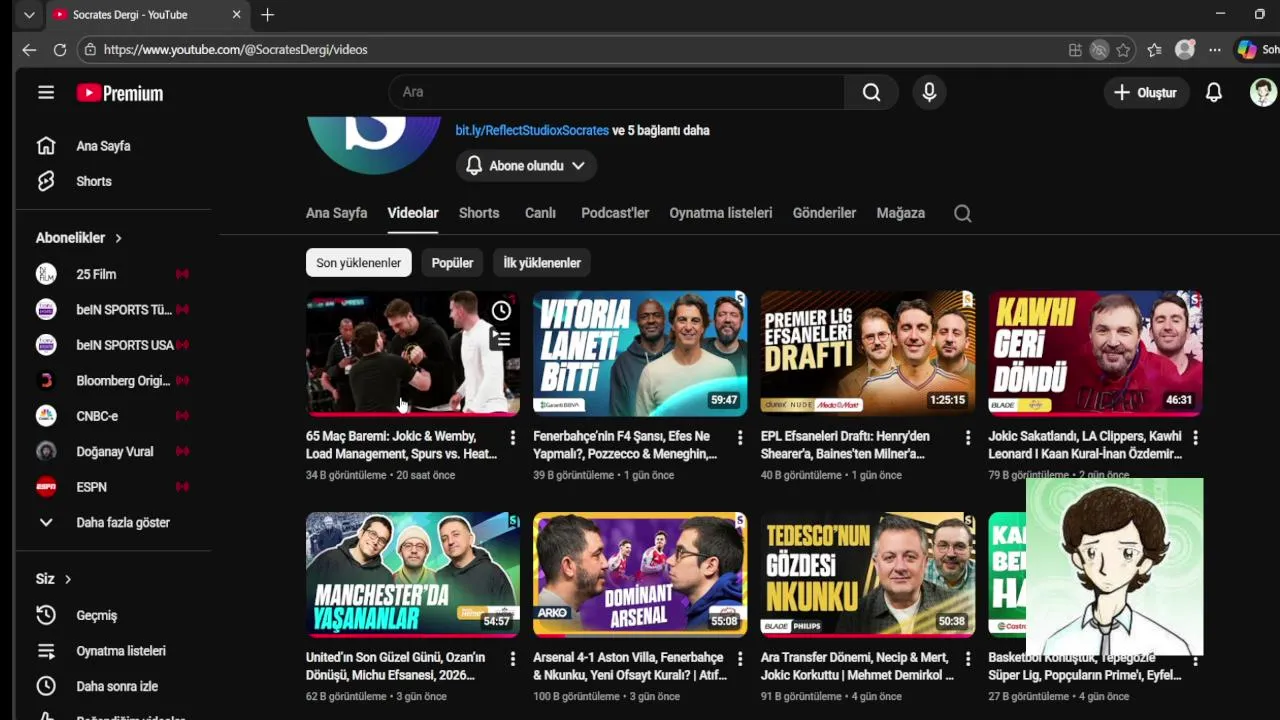The width and height of the screenshot is (1280, 720).
Task: Go back in the browser
Action: click(29, 49)
